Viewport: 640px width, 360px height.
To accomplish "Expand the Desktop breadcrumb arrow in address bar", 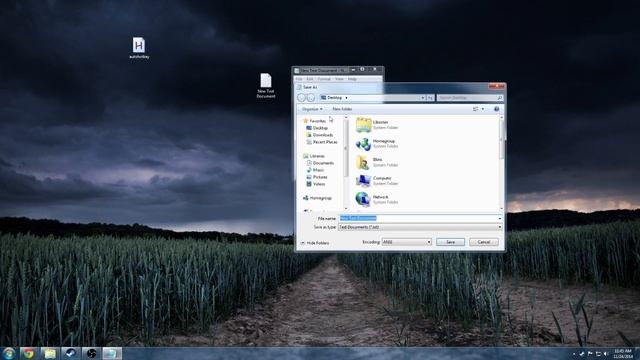I will coord(347,98).
